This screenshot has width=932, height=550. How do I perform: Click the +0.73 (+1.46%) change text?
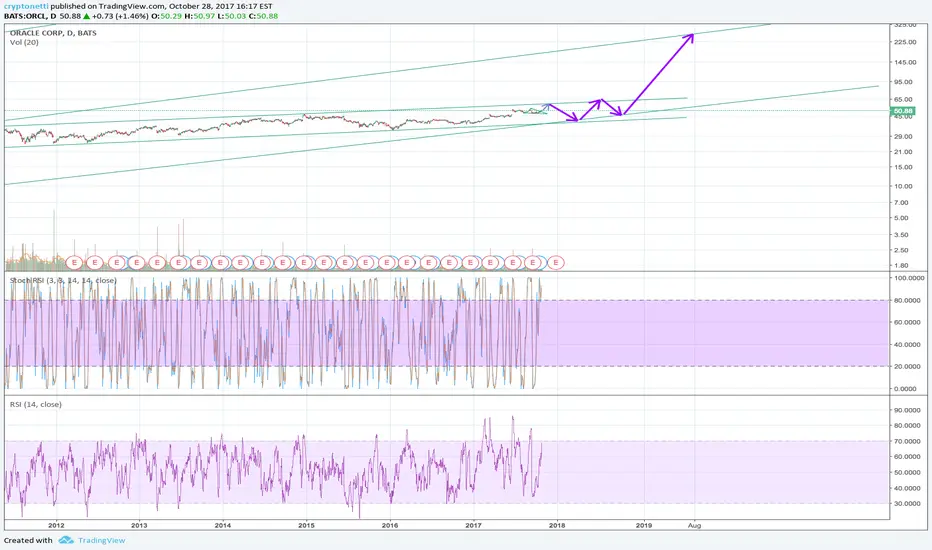(120, 16)
